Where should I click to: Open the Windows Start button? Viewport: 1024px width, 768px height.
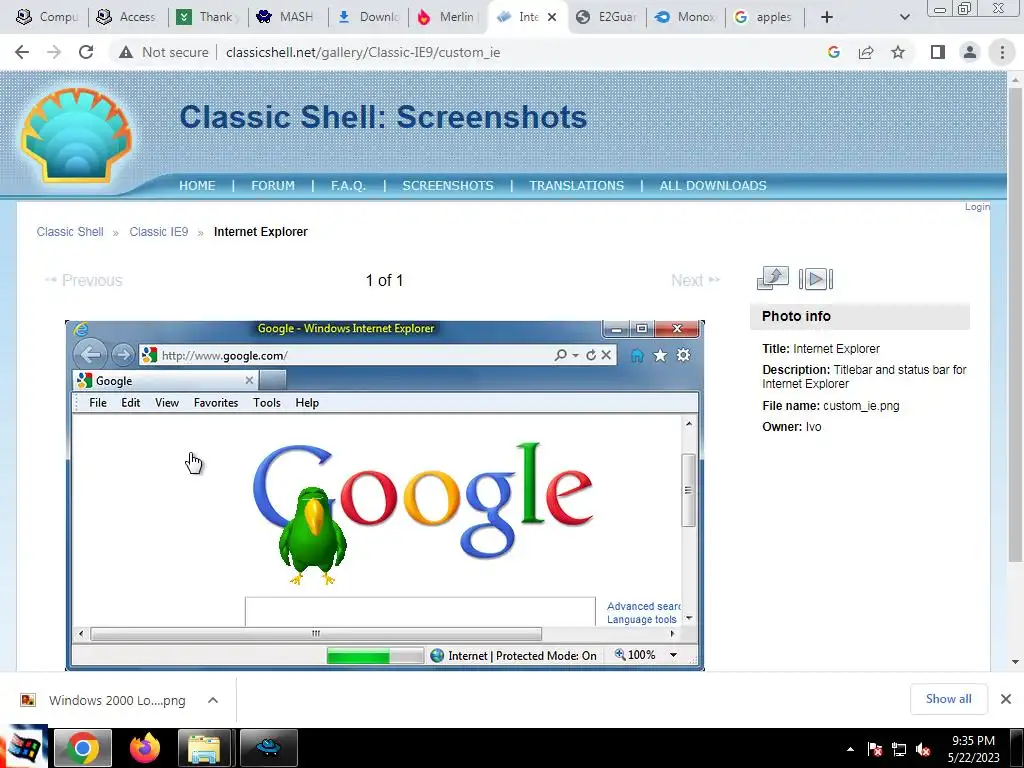24,747
